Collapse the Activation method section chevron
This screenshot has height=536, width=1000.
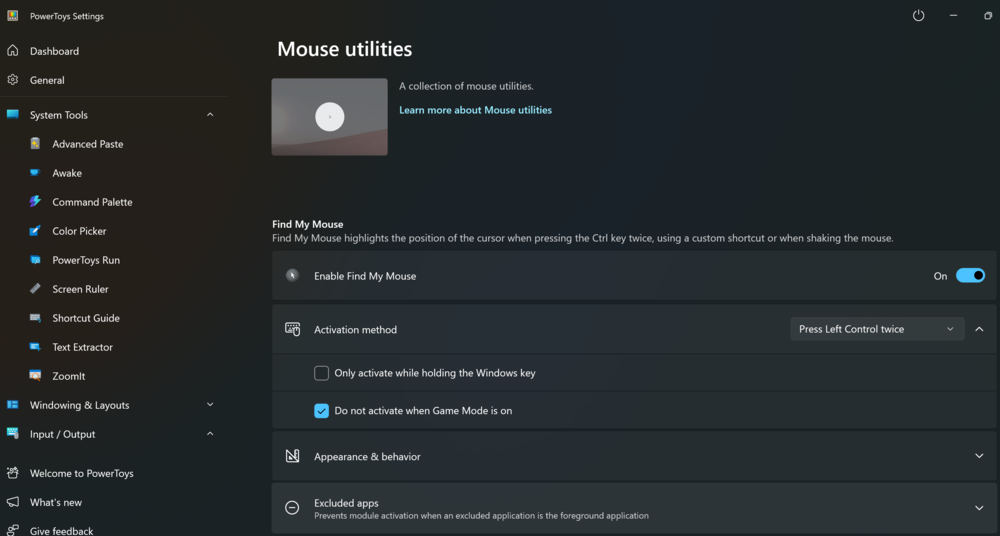(979, 329)
